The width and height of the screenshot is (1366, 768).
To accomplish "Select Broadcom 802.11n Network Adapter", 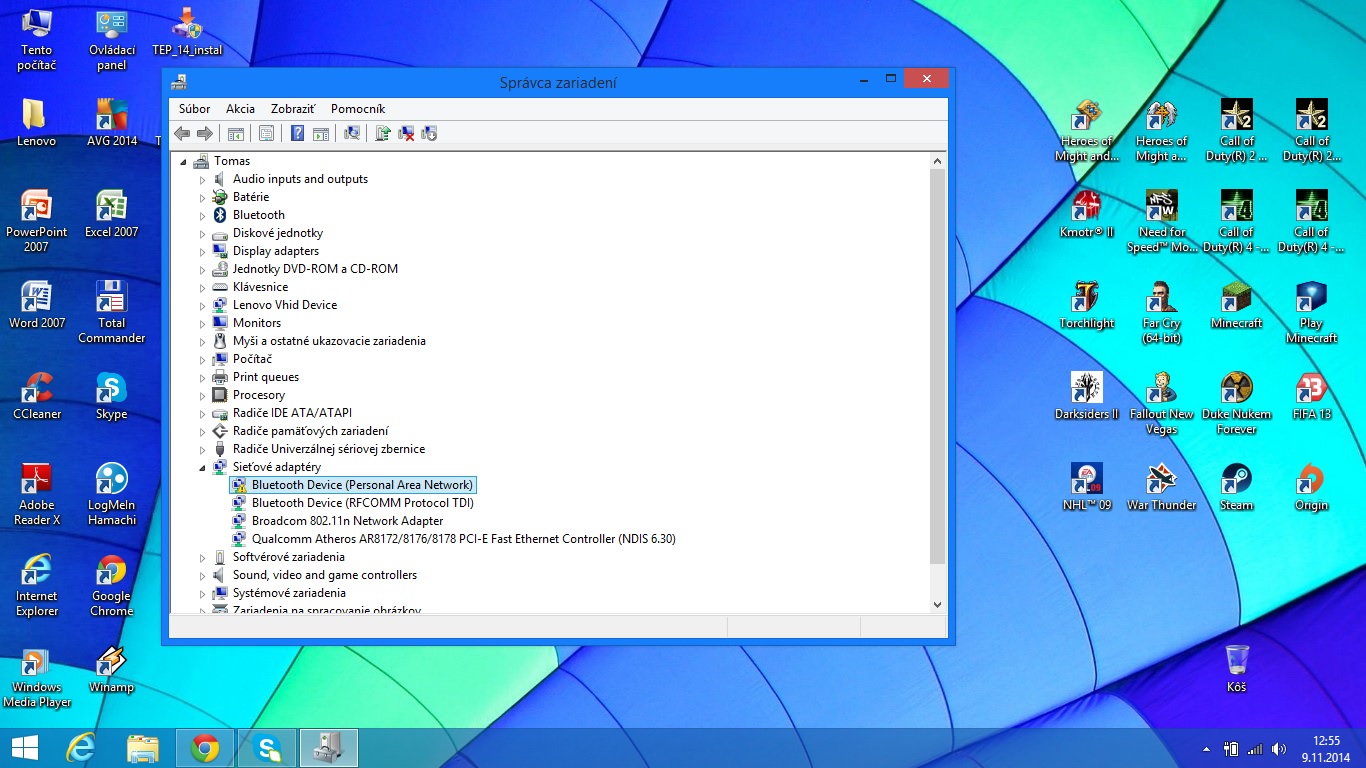I will click(x=347, y=521).
